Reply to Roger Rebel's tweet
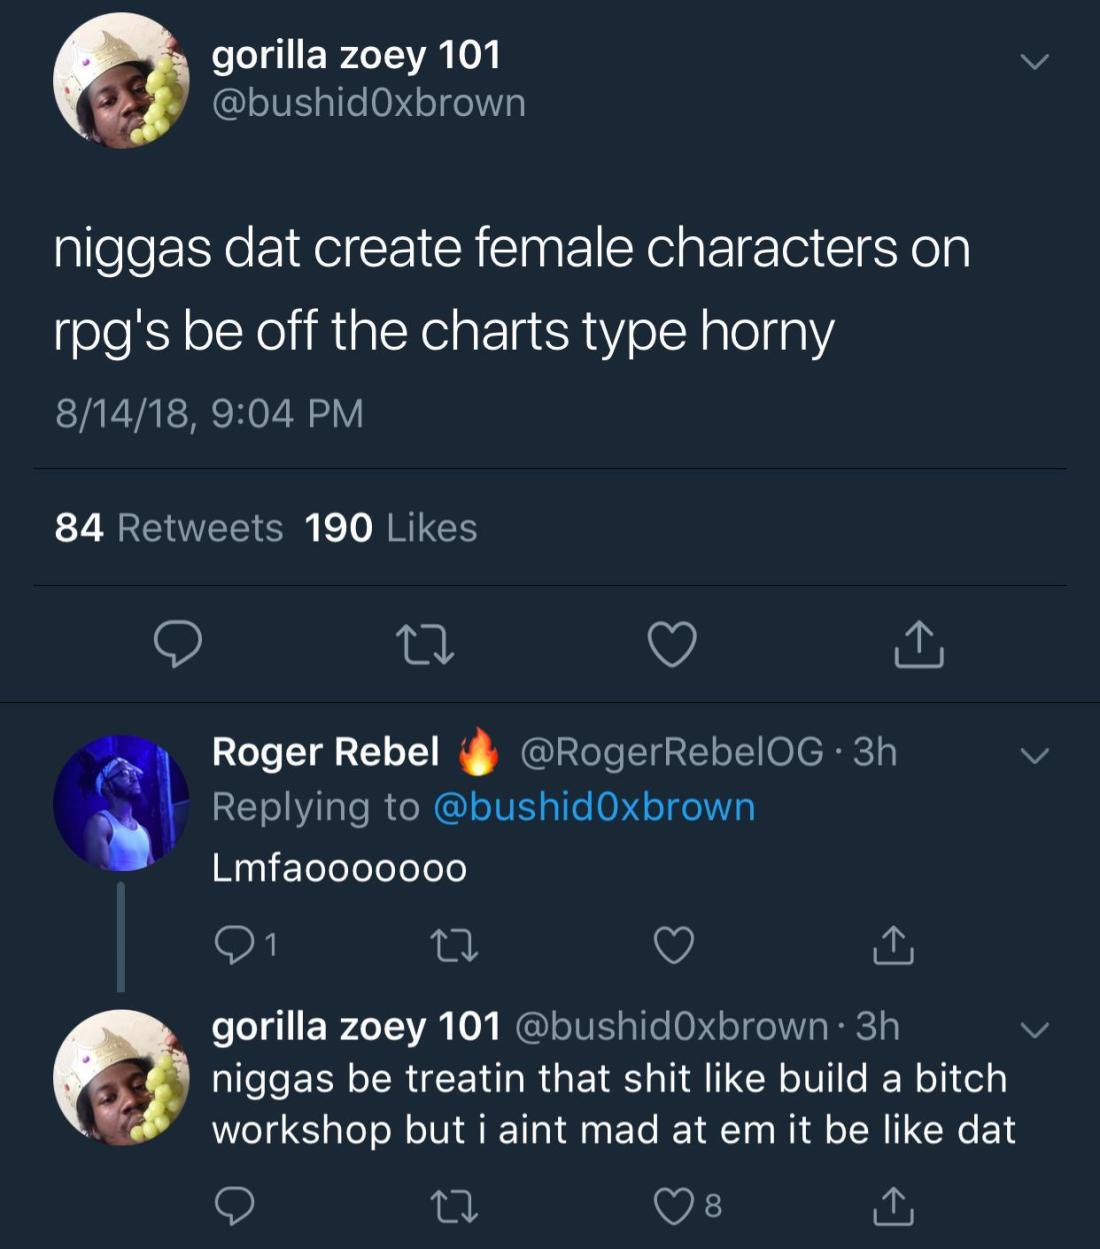Screen dimensions: 1100x1249 click(x=236, y=944)
